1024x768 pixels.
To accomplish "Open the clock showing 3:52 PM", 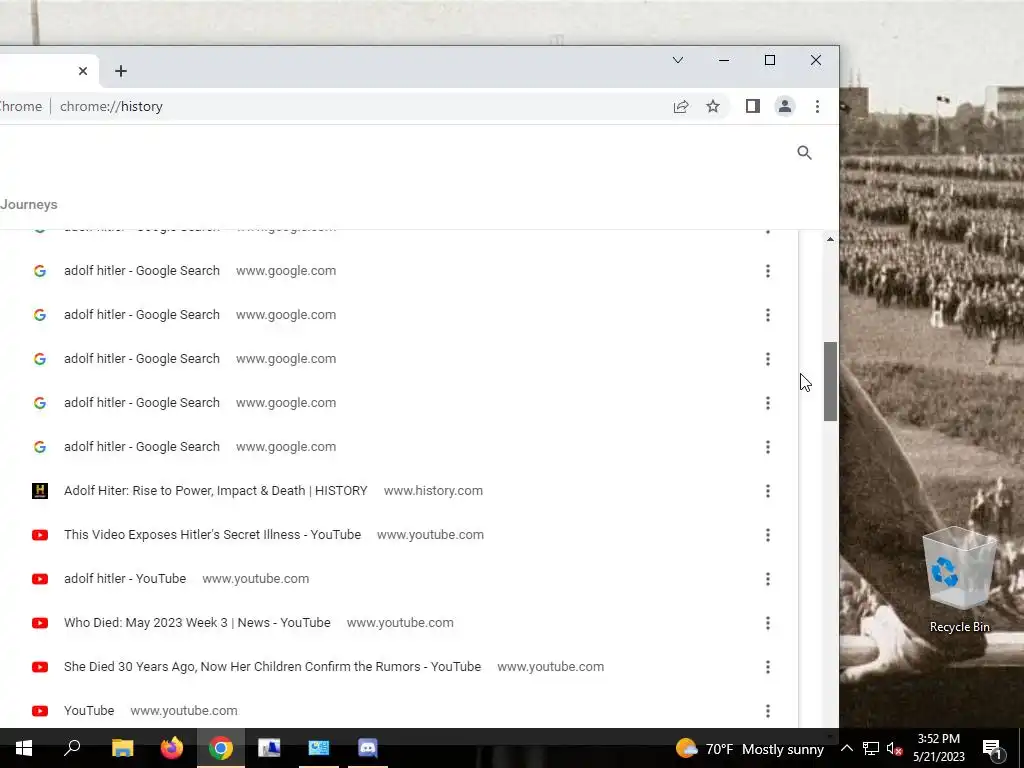I will 938,748.
